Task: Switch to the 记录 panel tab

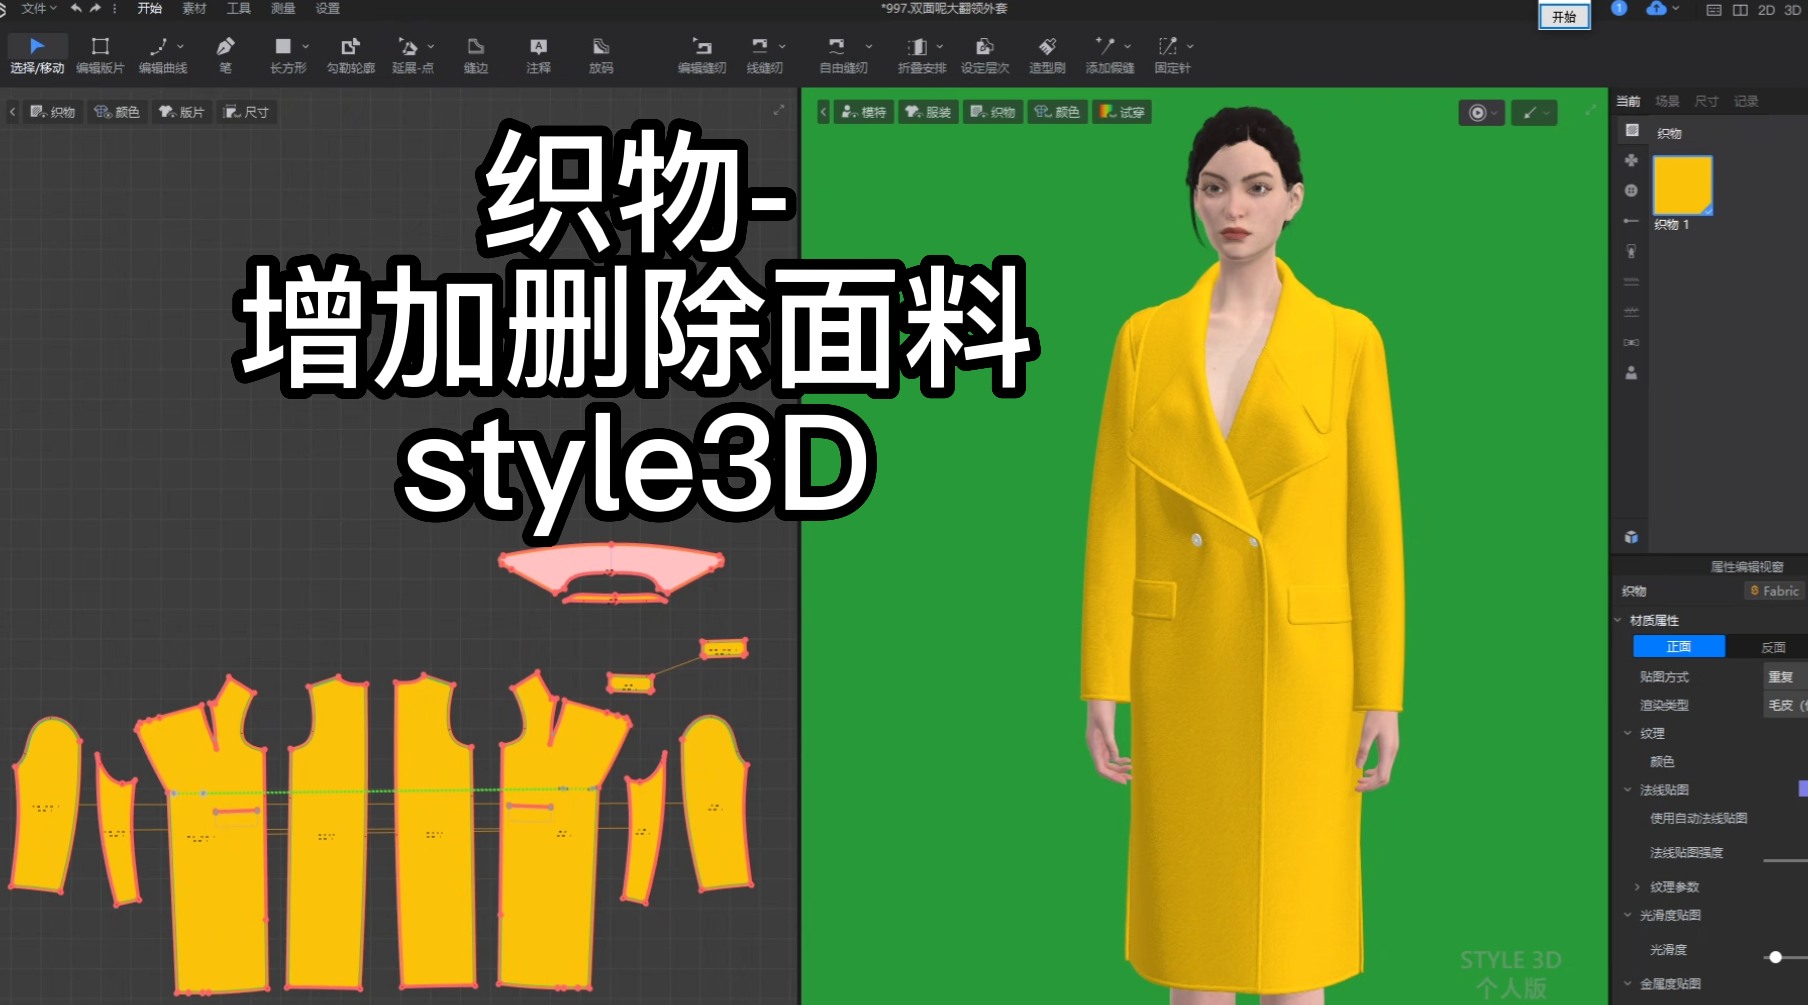Action: pos(1746,101)
